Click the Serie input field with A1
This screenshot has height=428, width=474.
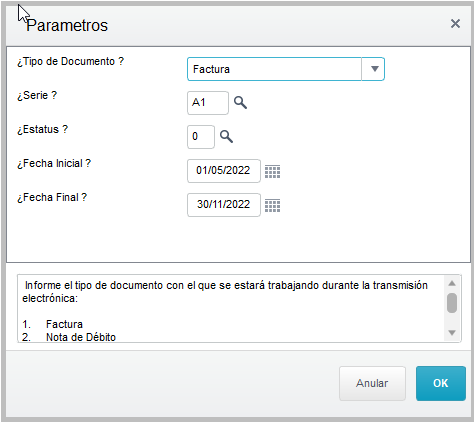click(208, 103)
